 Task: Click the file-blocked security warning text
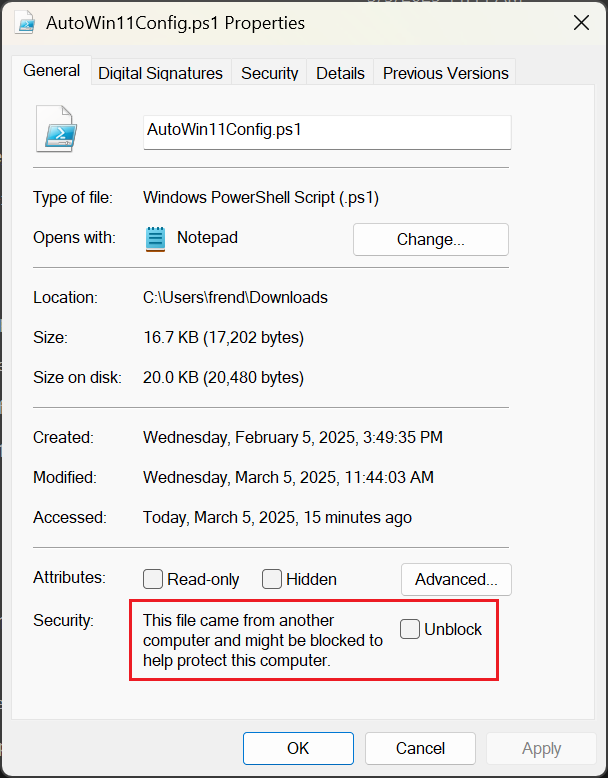point(263,640)
